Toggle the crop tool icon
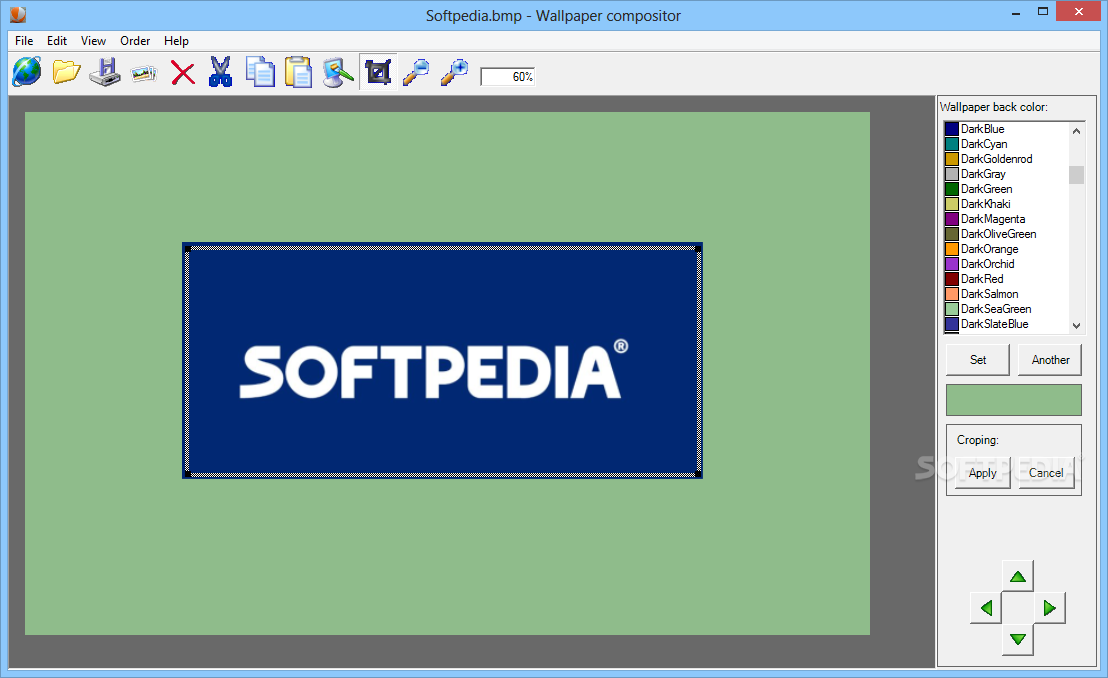Image resolution: width=1108 pixels, height=678 pixels. [x=378, y=72]
